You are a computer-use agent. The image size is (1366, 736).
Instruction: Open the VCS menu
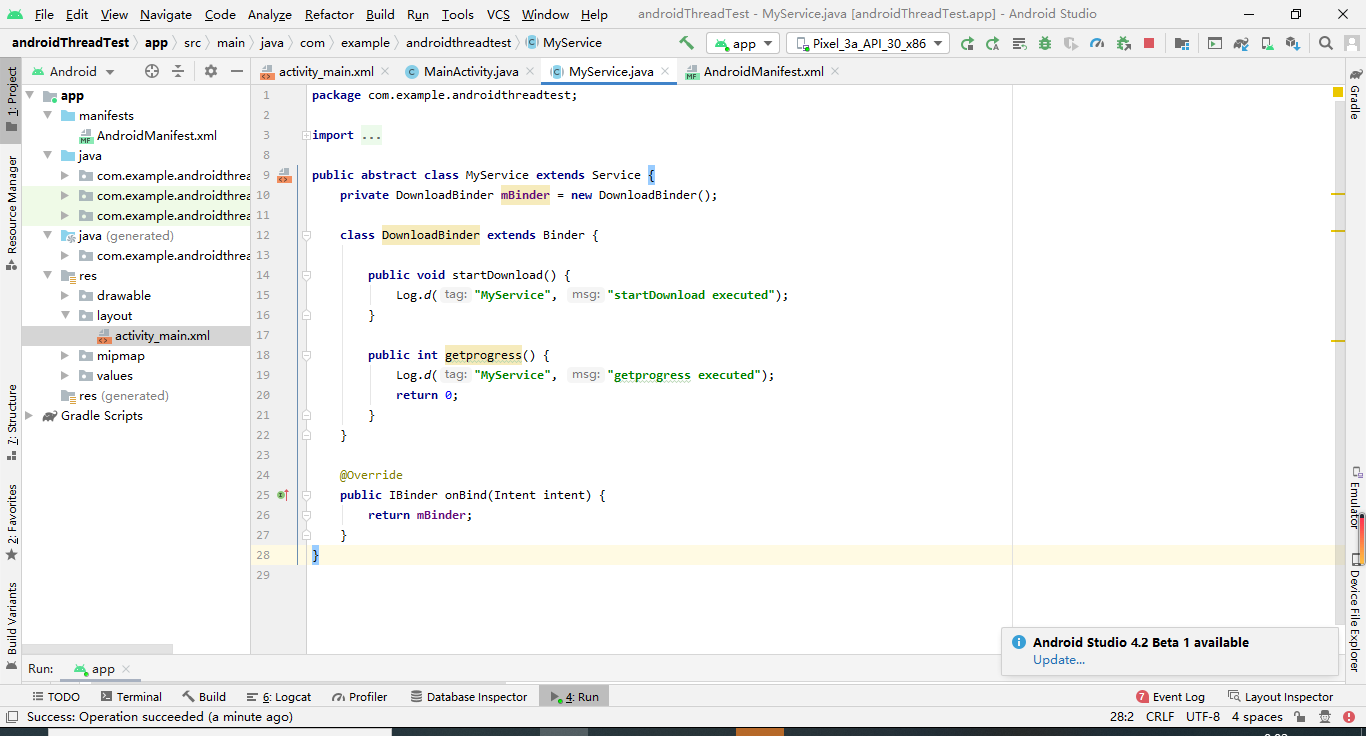click(498, 14)
